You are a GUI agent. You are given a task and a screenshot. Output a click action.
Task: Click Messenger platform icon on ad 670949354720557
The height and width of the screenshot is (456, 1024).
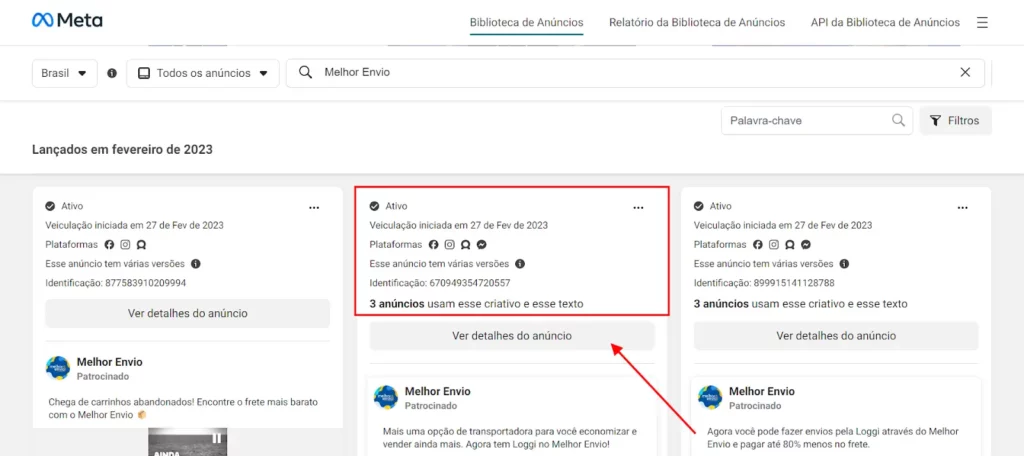pos(481,245)
